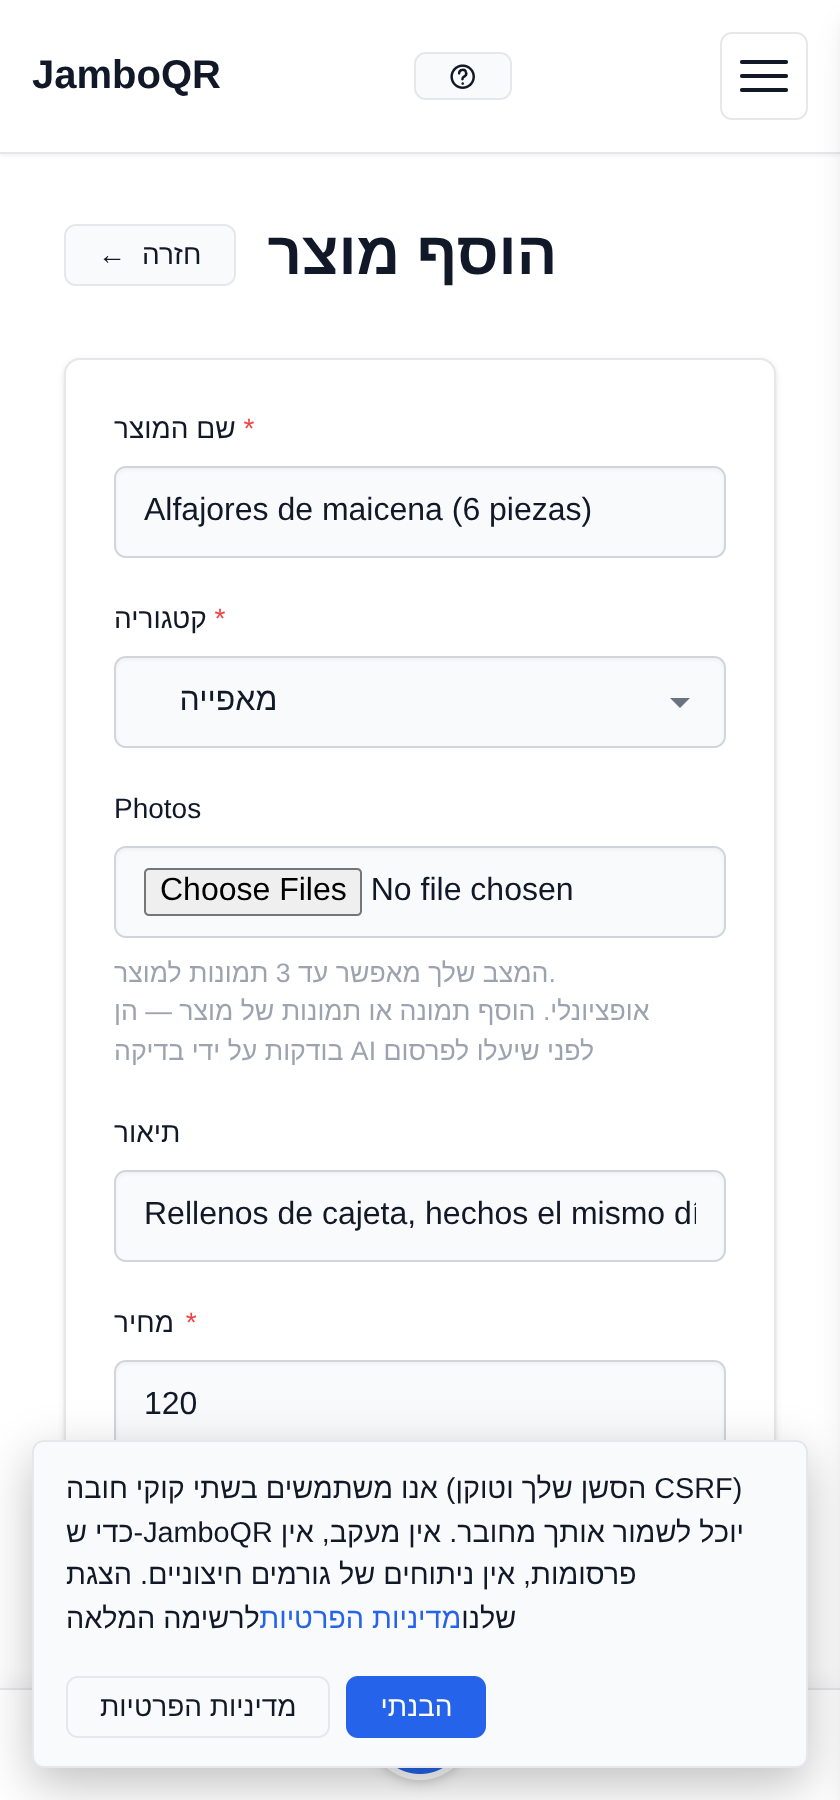Accept cookies with the הבנתי button
The height and width of the screenshot is (1800, 840).
click(x=416, y=1707)
